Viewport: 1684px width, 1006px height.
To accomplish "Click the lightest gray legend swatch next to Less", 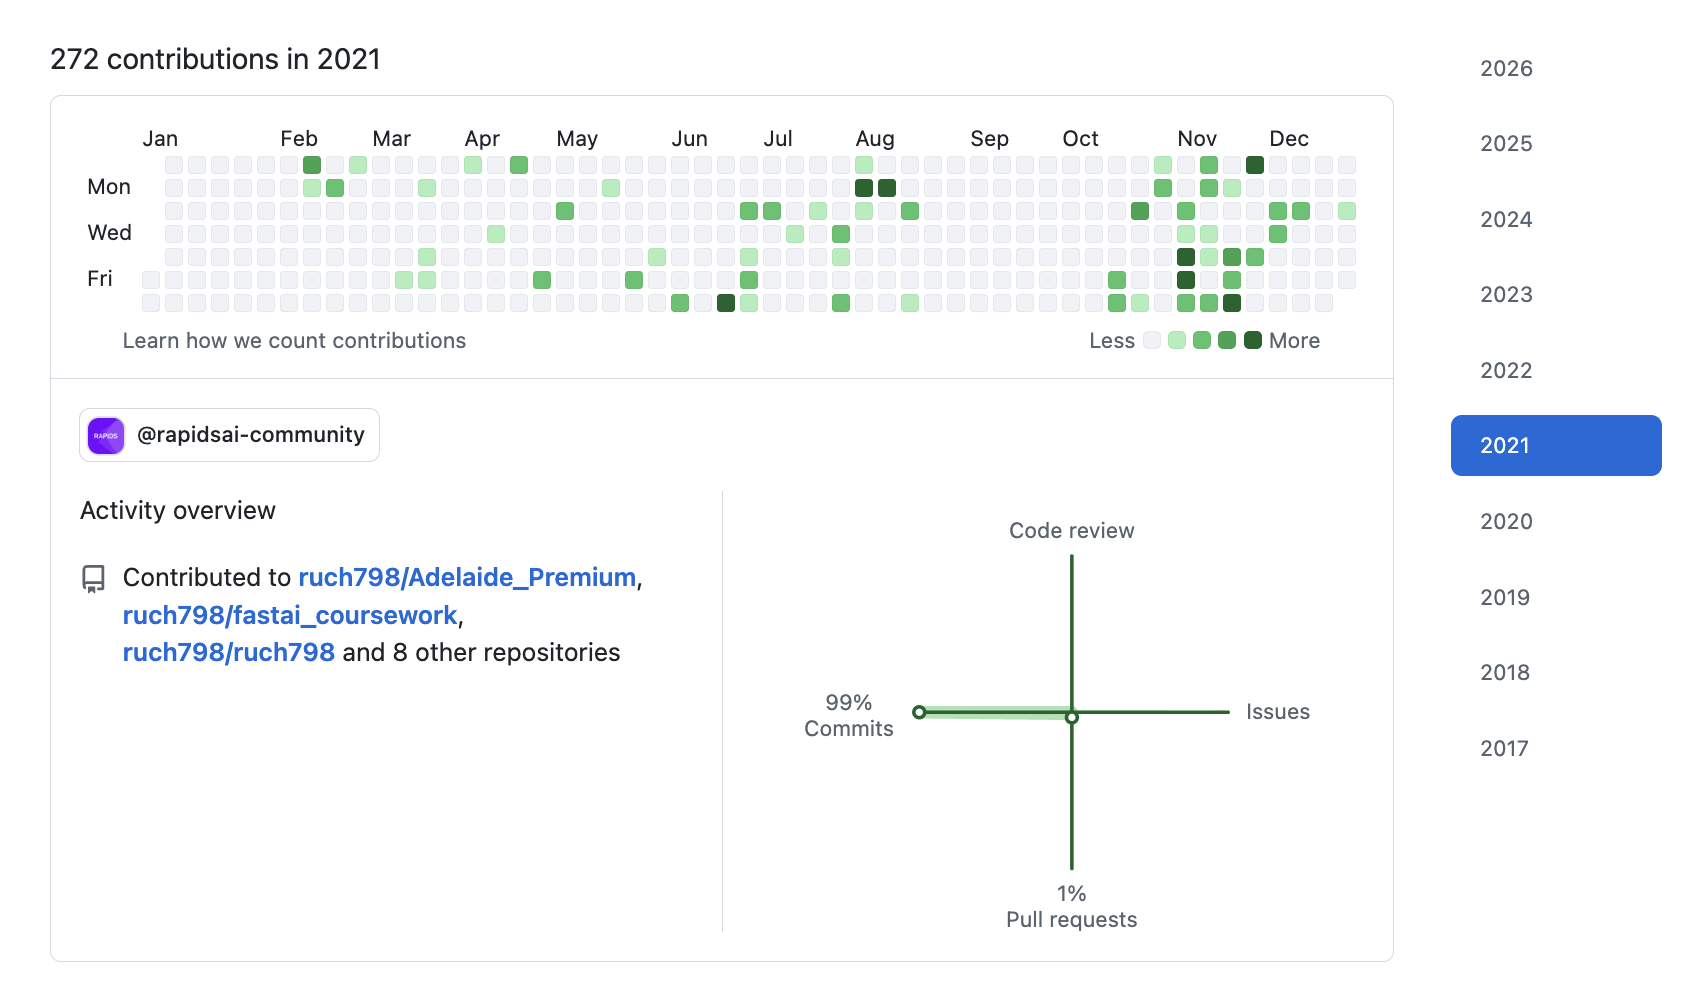I will (x=1152, y=340).
